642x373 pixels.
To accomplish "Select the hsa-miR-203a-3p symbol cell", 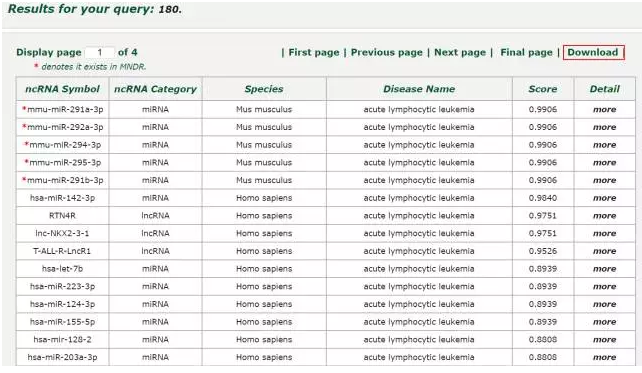I will (x=63, y=357).
